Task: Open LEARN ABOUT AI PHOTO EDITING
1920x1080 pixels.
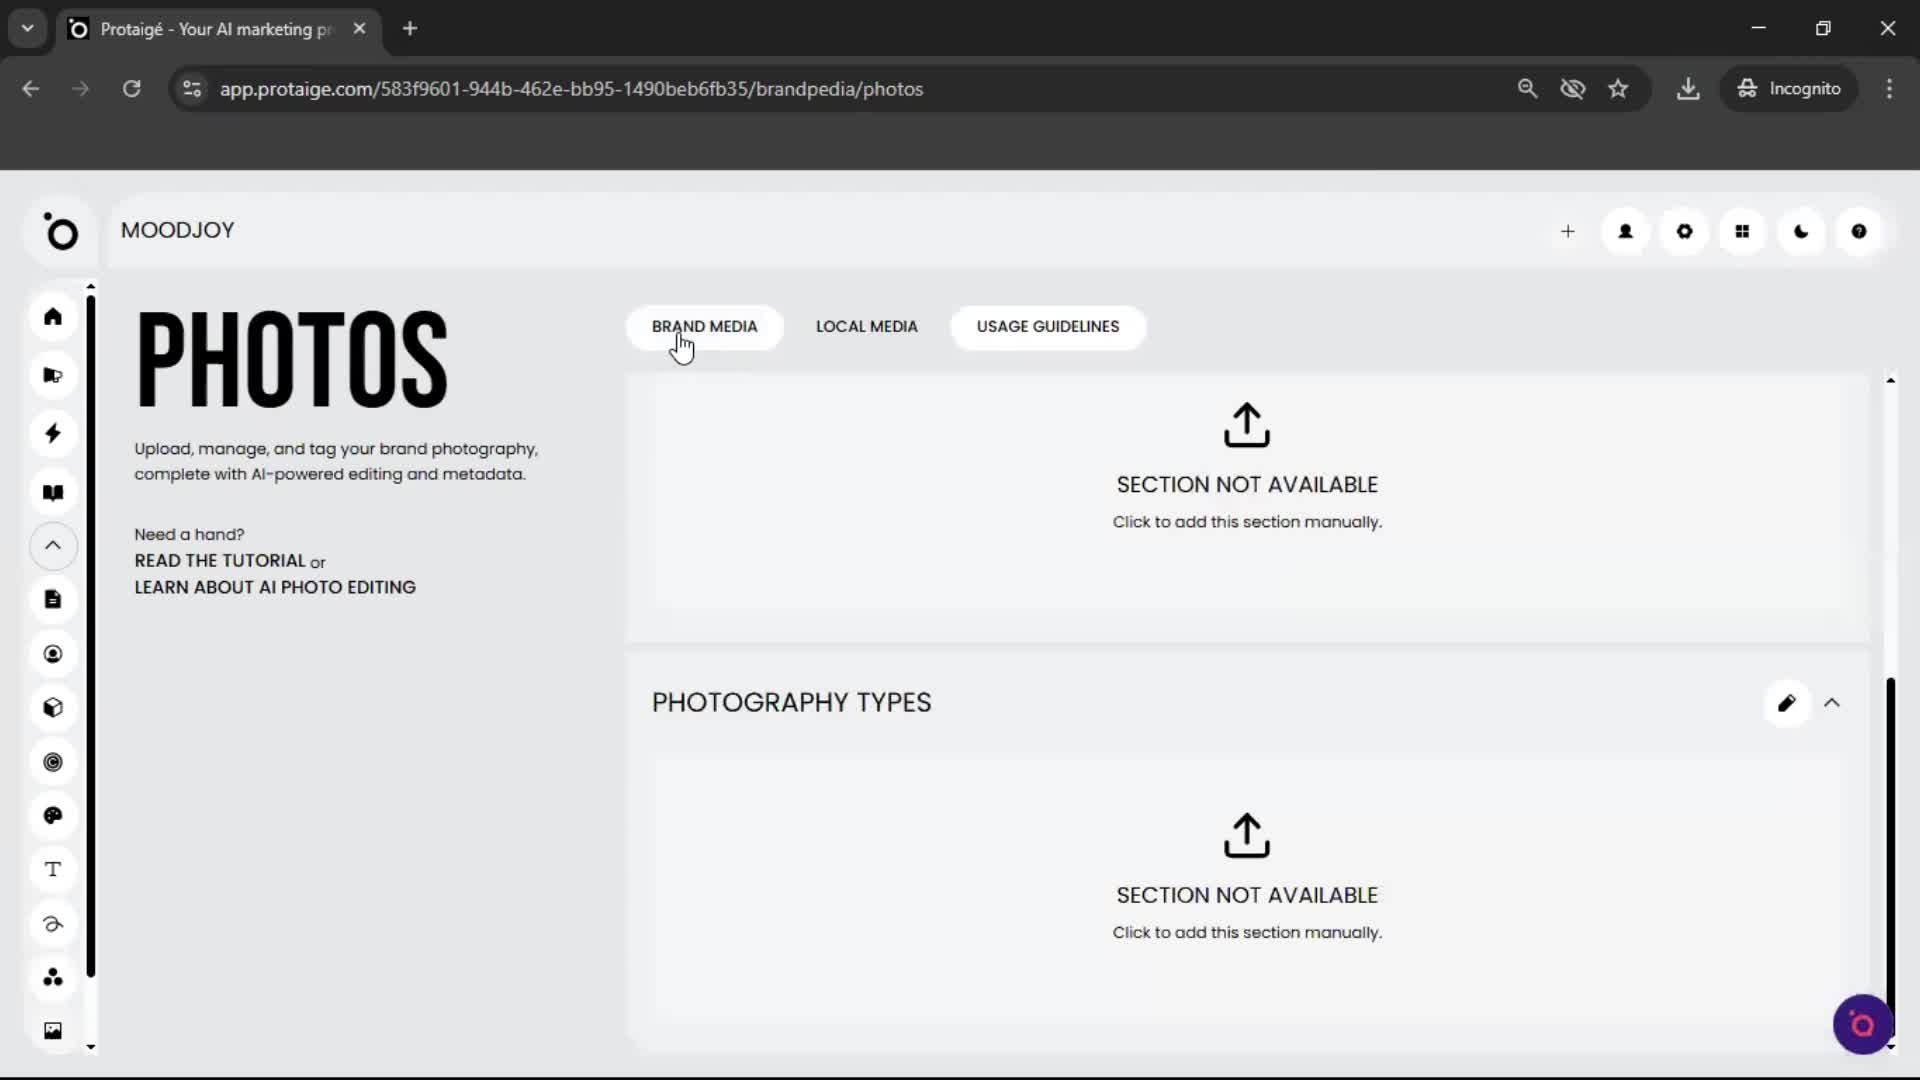Action: [274, 587]
